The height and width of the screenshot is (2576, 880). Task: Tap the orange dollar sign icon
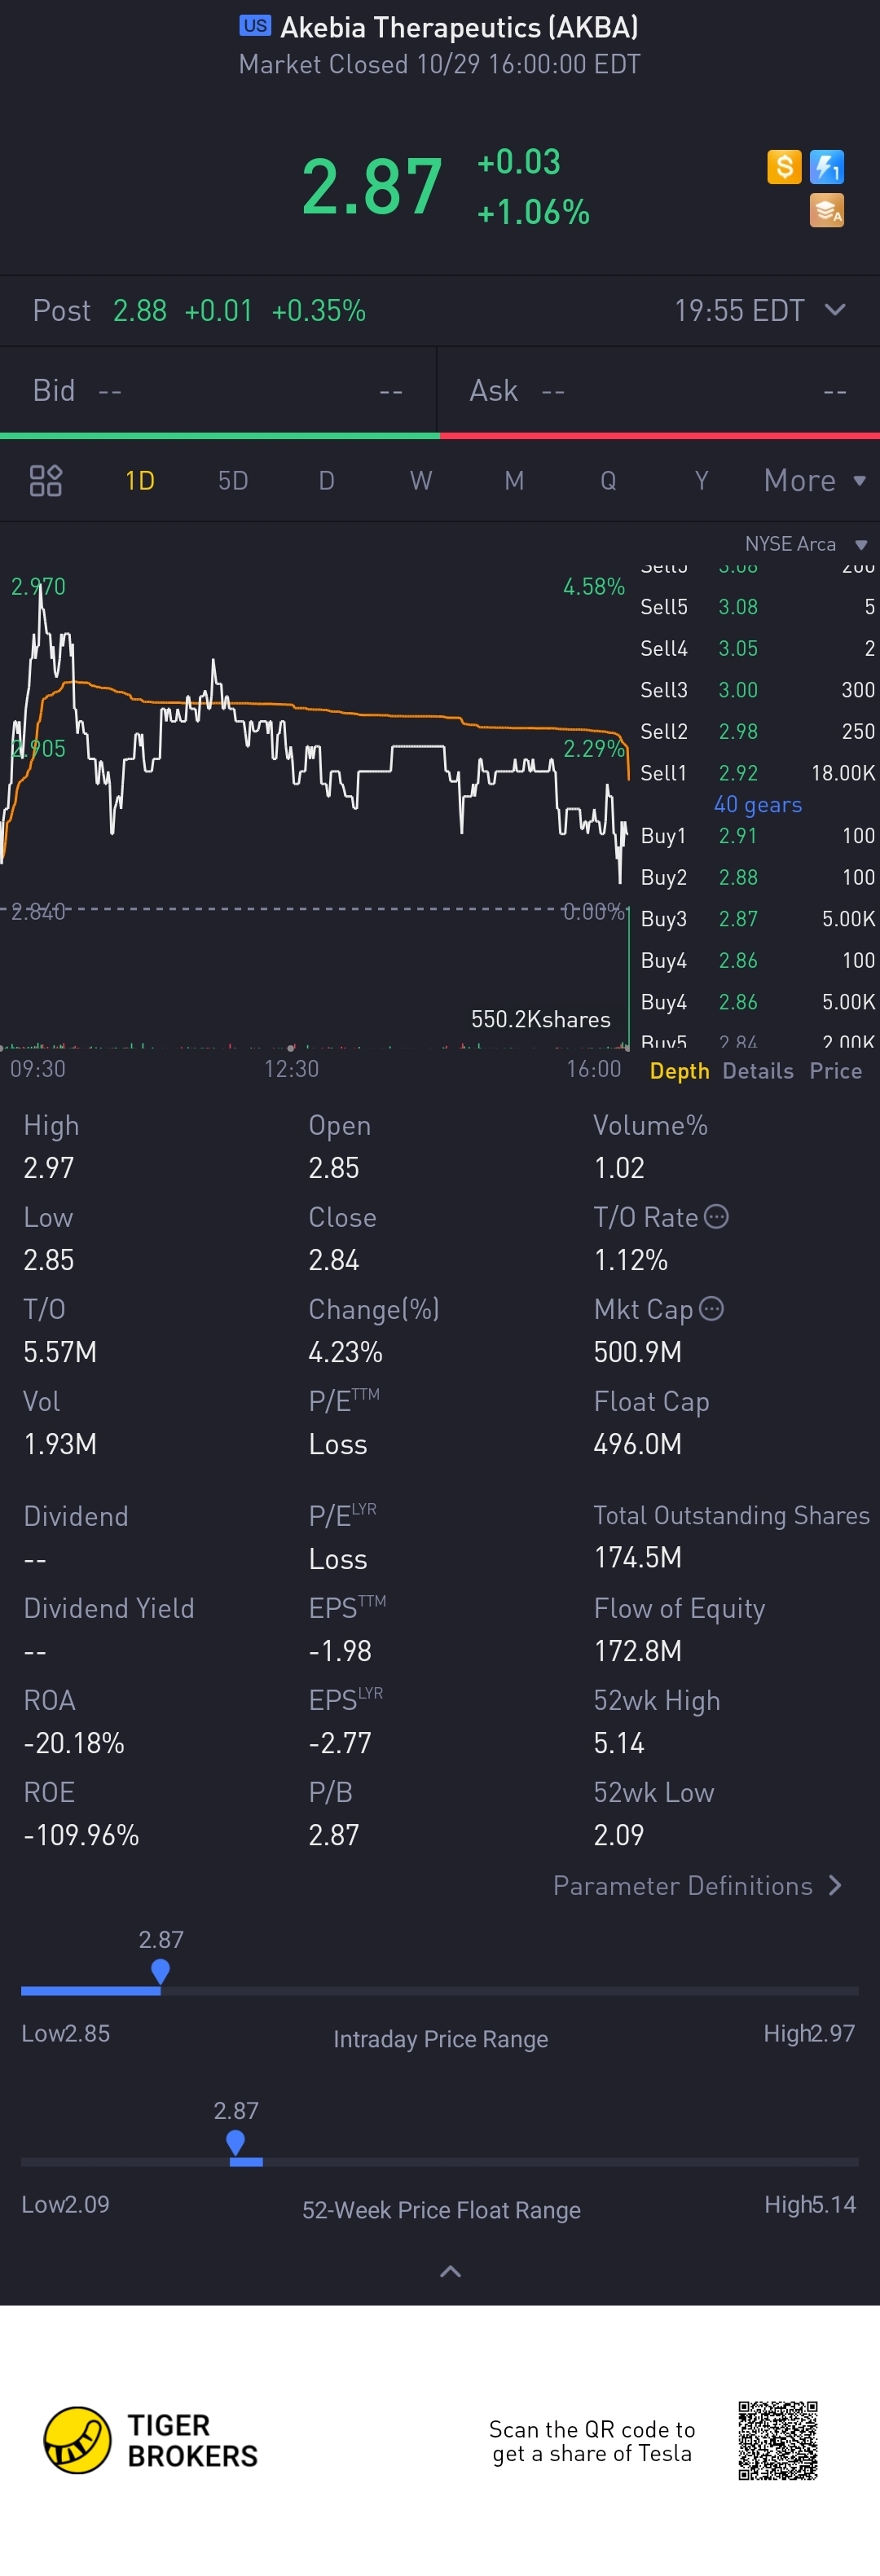tap(784, 166)
